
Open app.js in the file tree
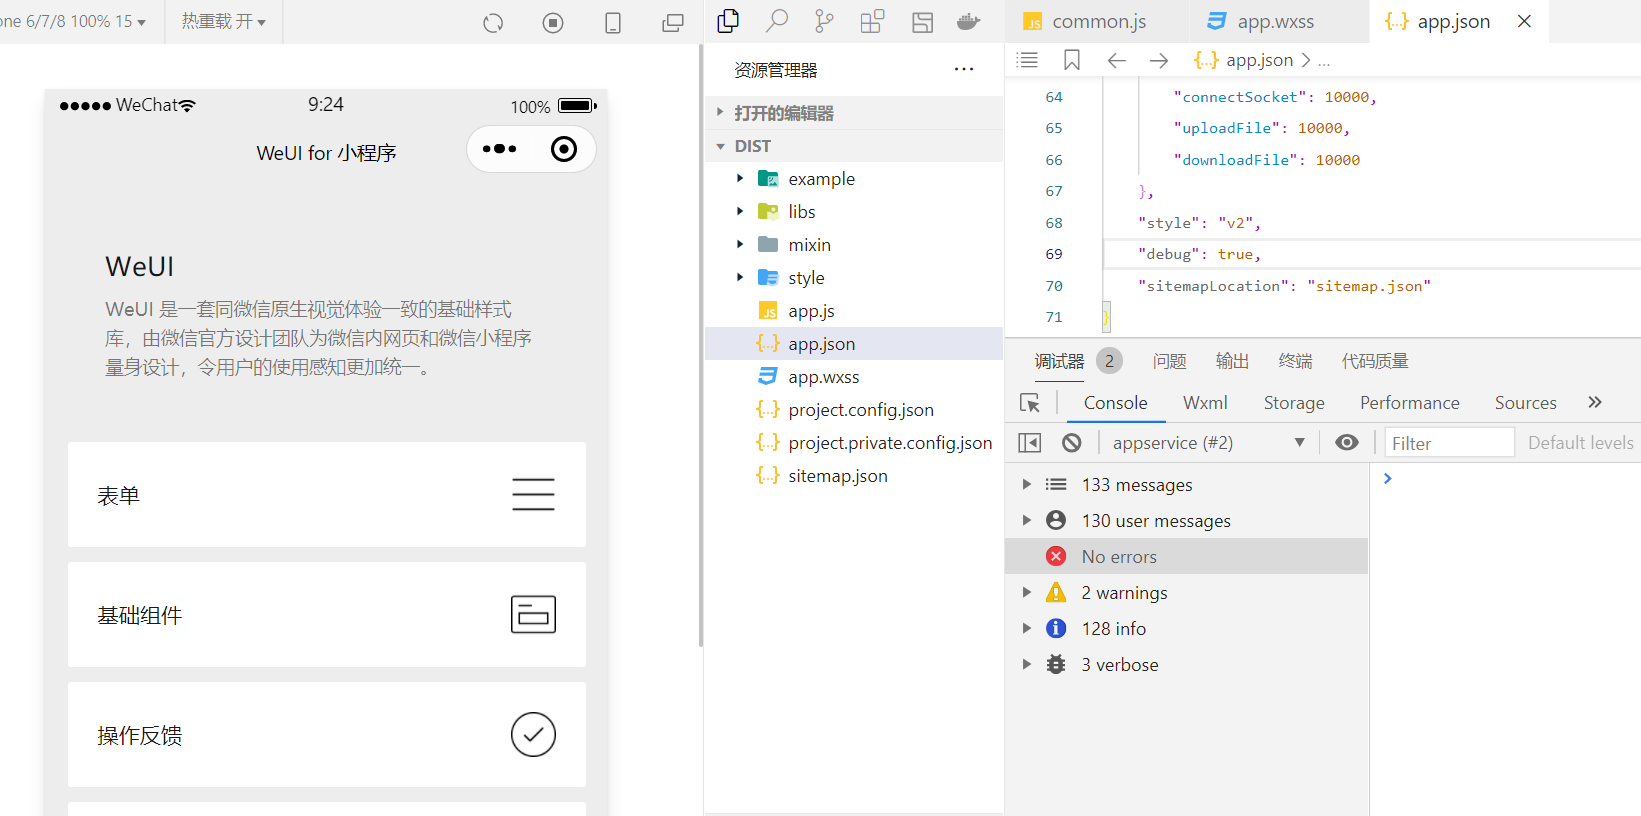click(x=854, y=311)
